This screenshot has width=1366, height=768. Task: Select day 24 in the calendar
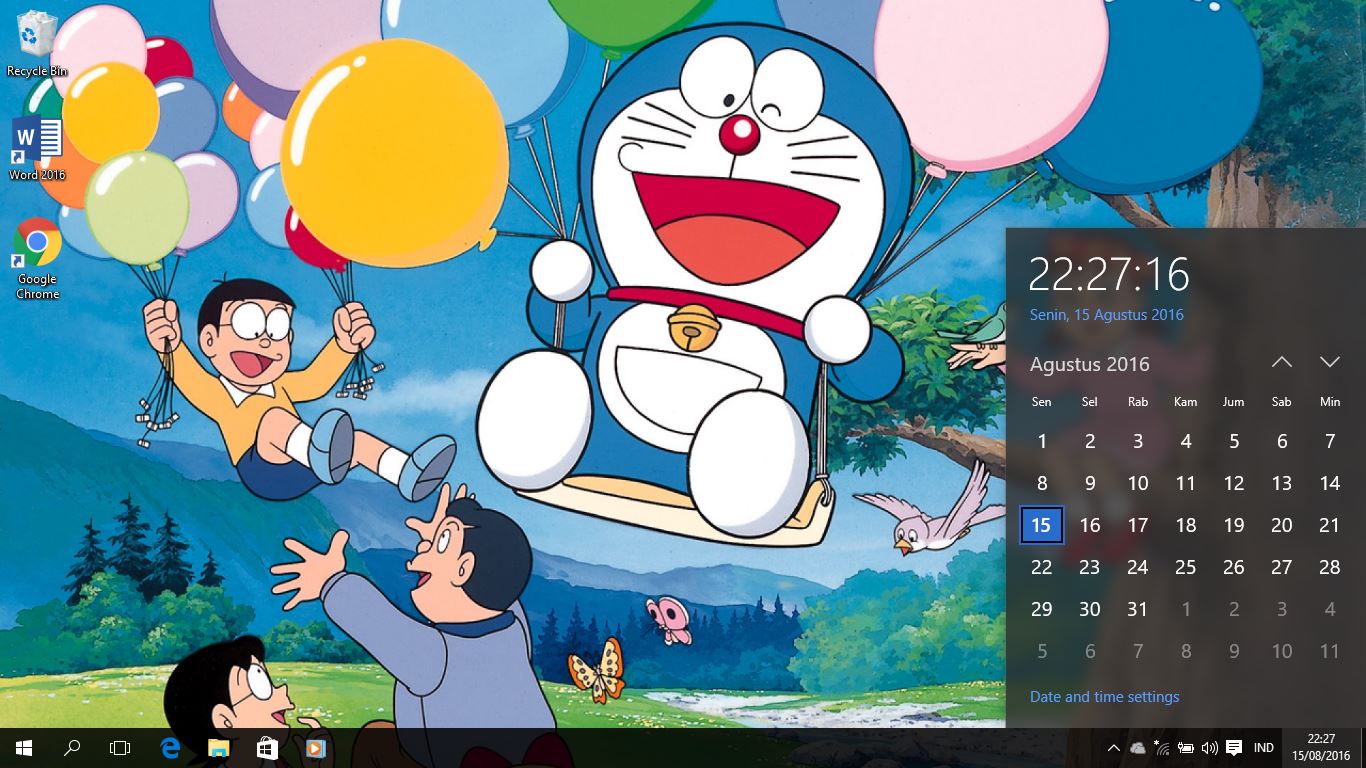click(1138, 567)
